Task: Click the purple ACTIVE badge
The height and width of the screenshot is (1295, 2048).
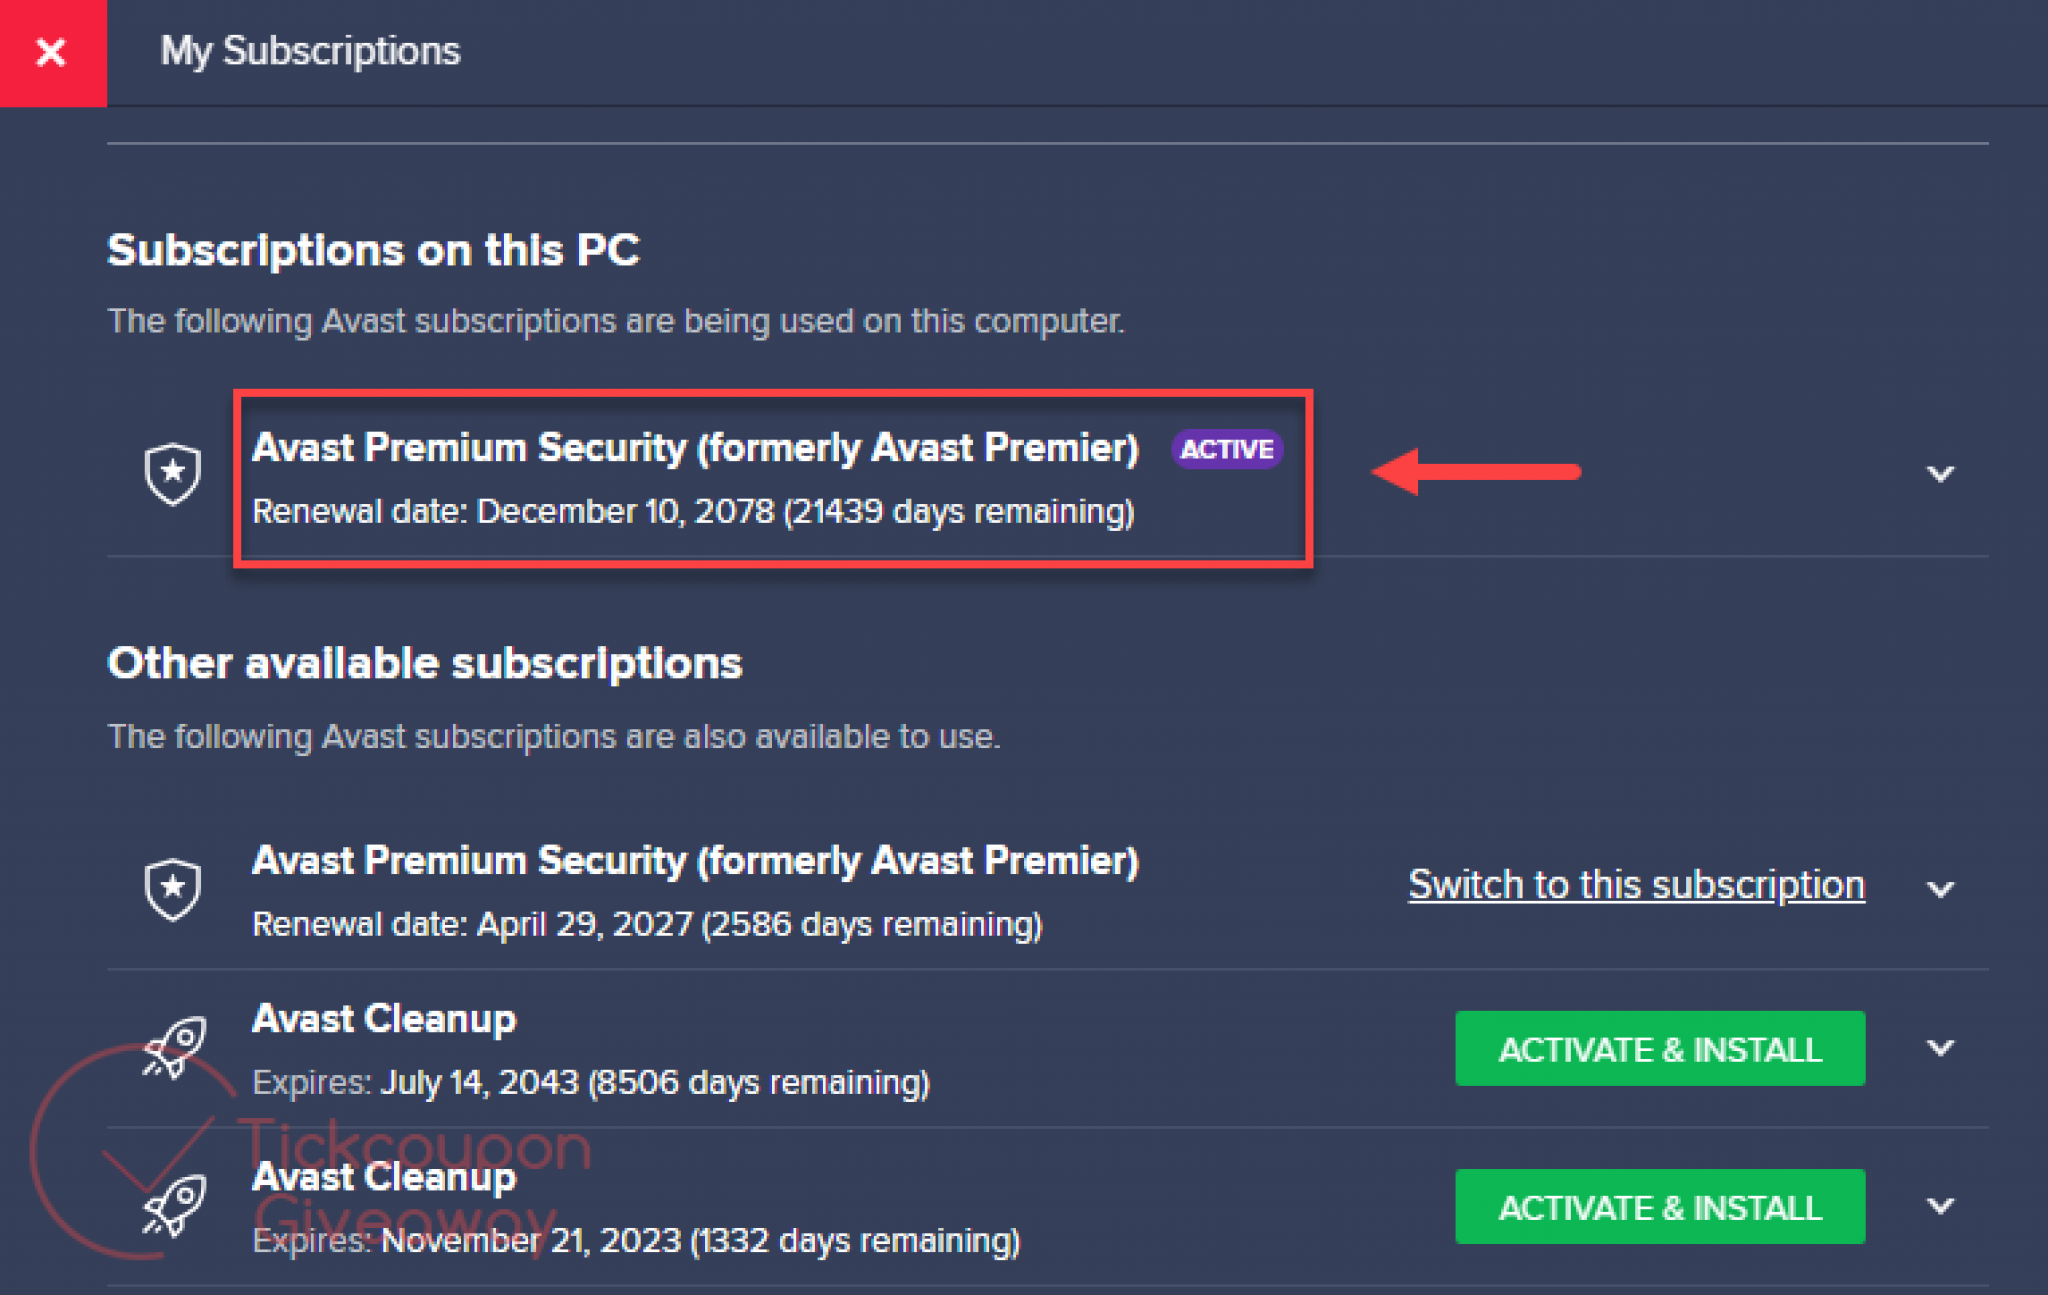Action: 1227,450
